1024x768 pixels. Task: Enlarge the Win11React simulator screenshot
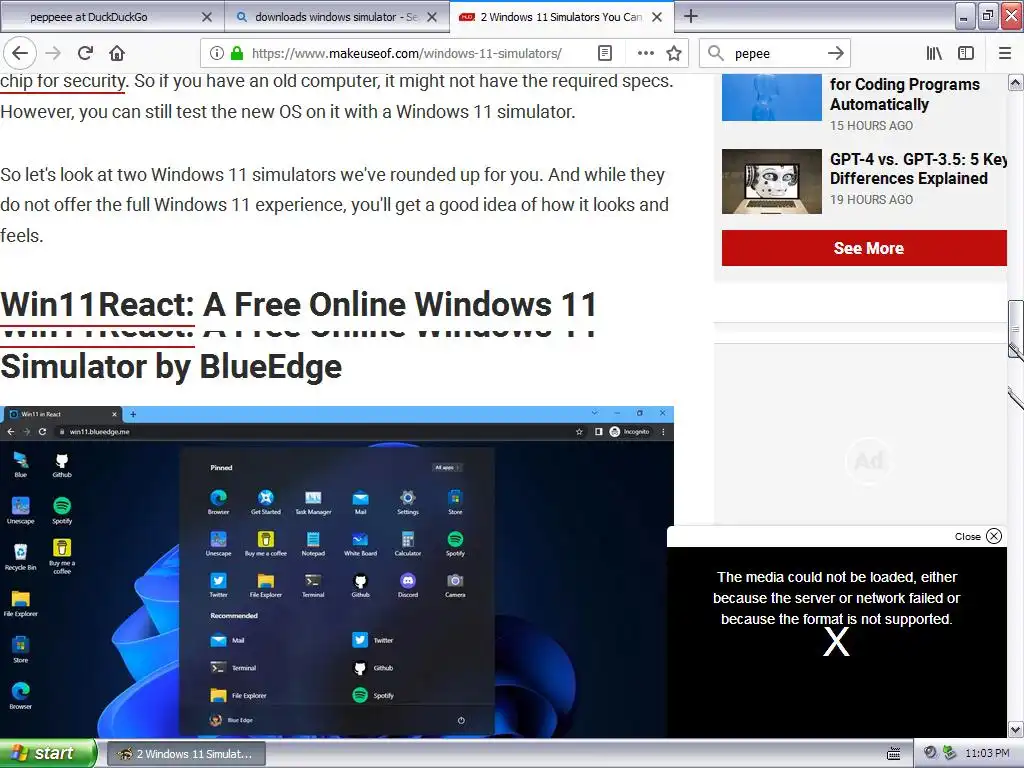(336, 571)
